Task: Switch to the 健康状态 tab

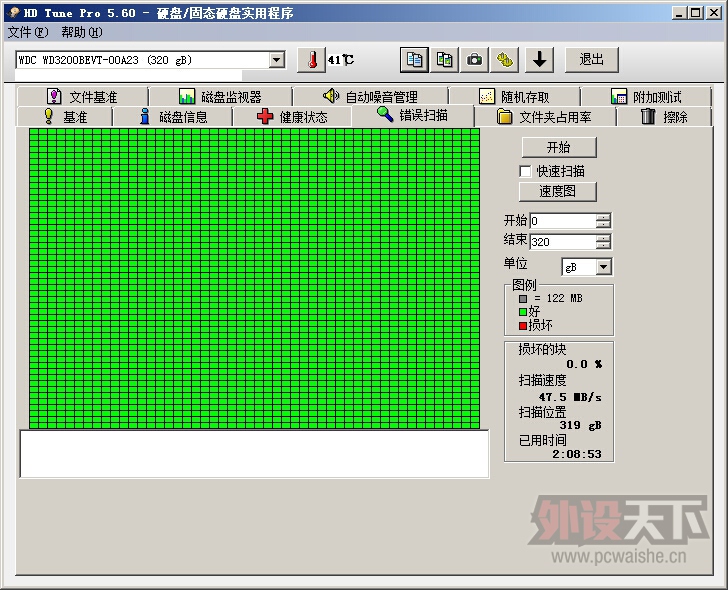Action: 292,117
